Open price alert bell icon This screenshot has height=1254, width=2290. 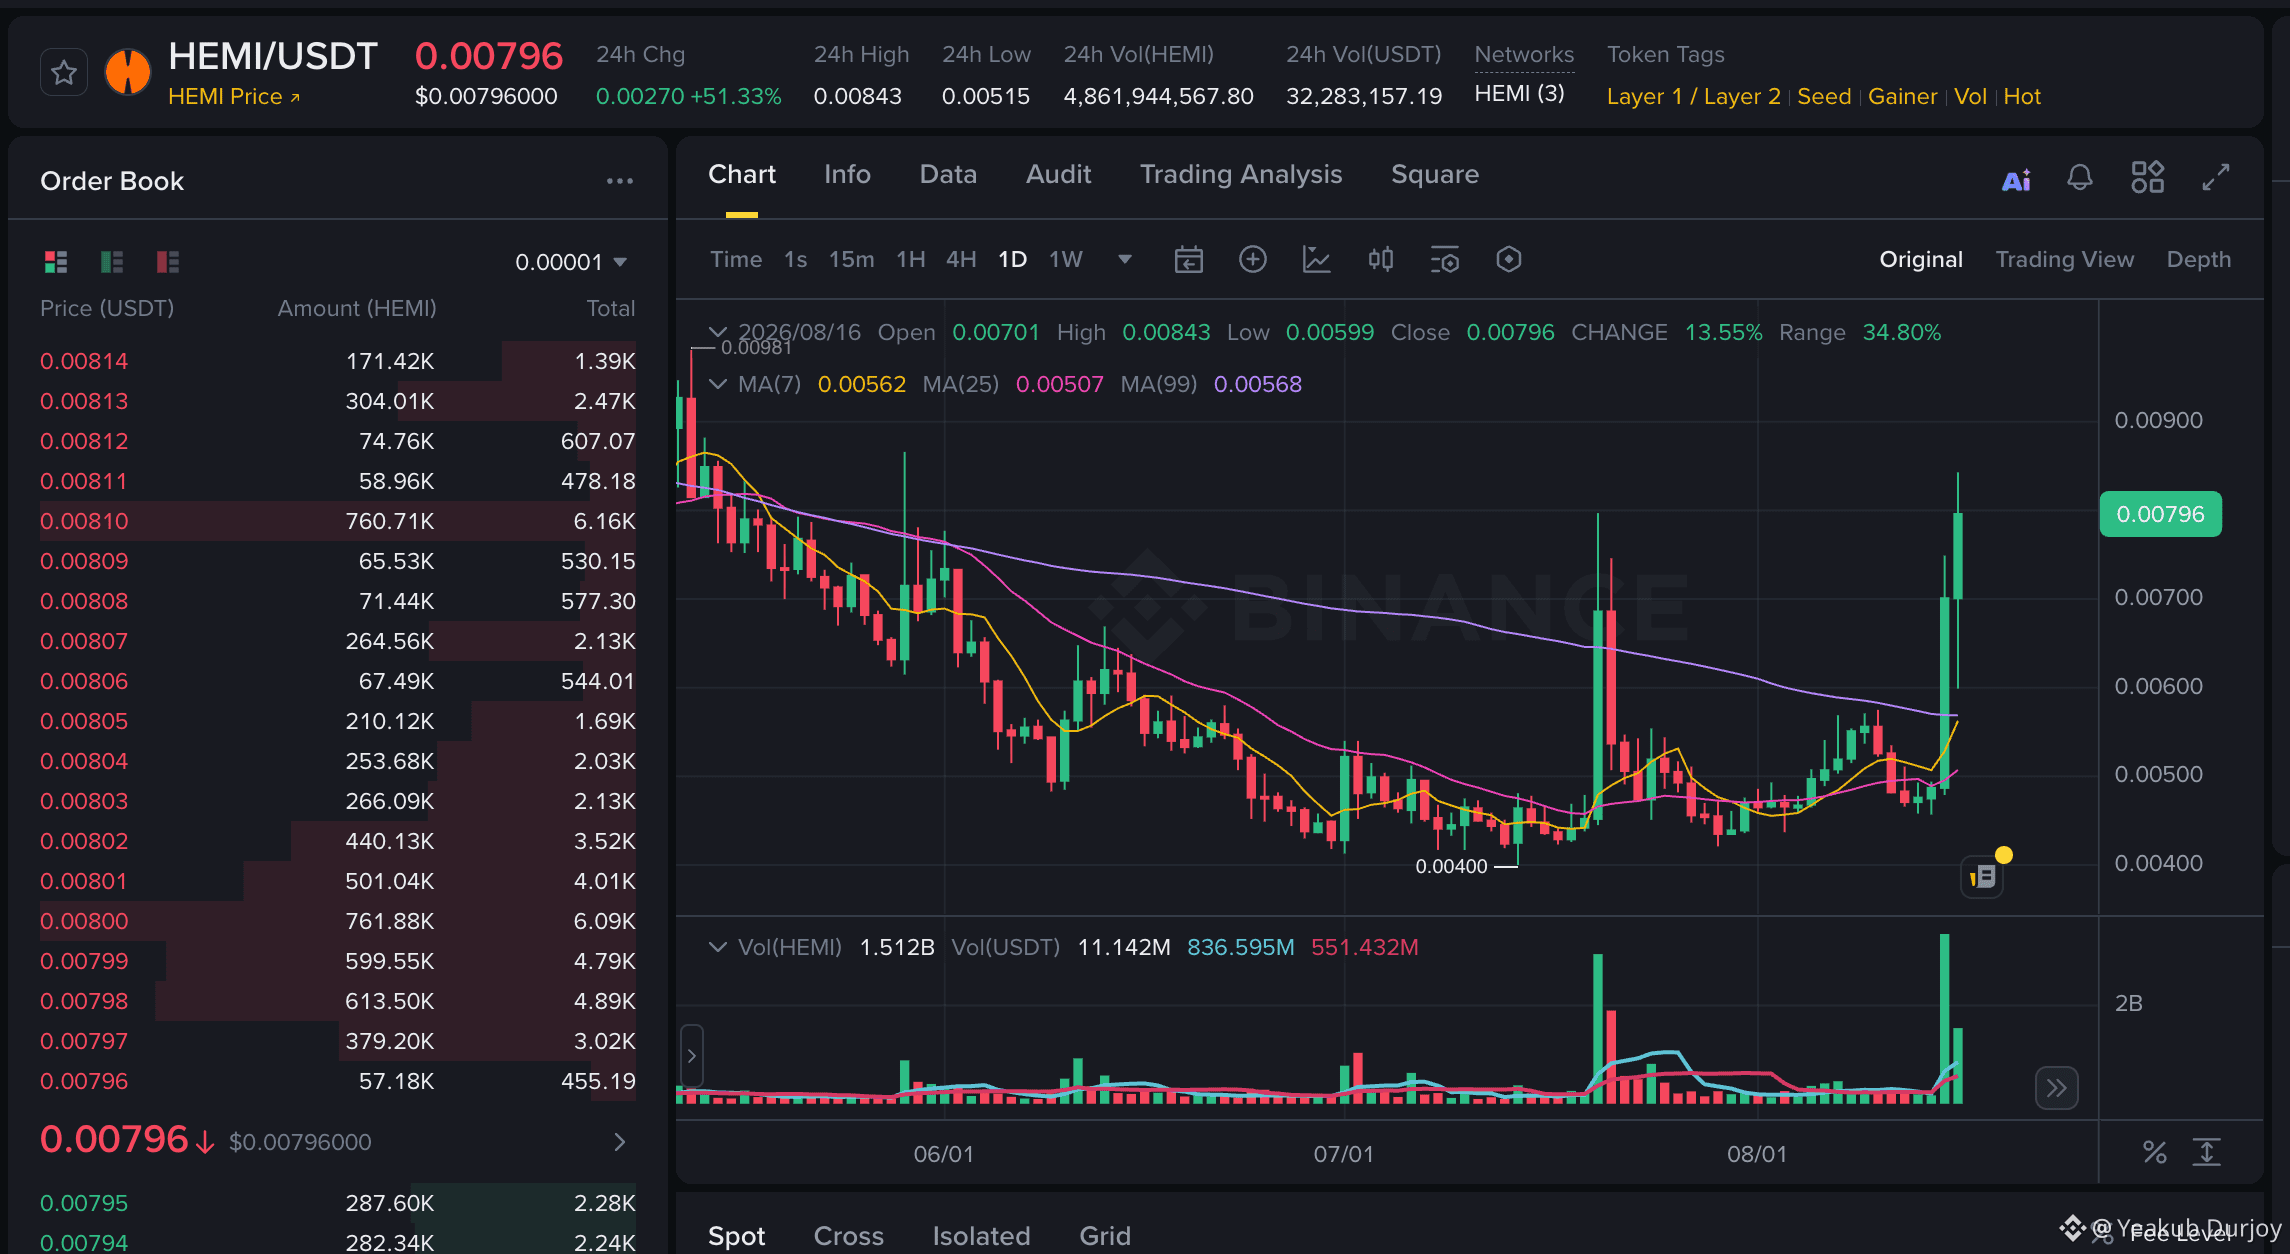coord(2080,178)
